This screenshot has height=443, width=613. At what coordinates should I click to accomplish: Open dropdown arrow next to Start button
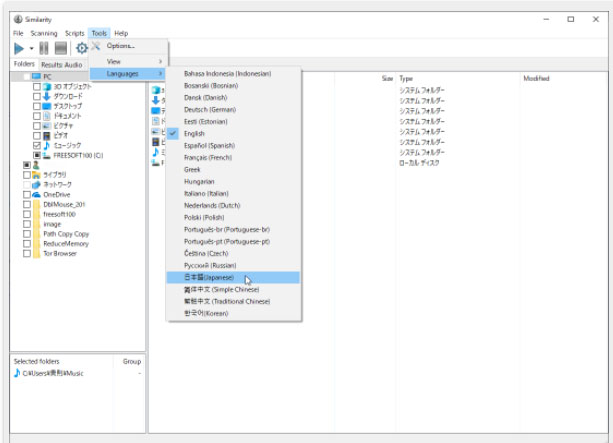point(32,48)
